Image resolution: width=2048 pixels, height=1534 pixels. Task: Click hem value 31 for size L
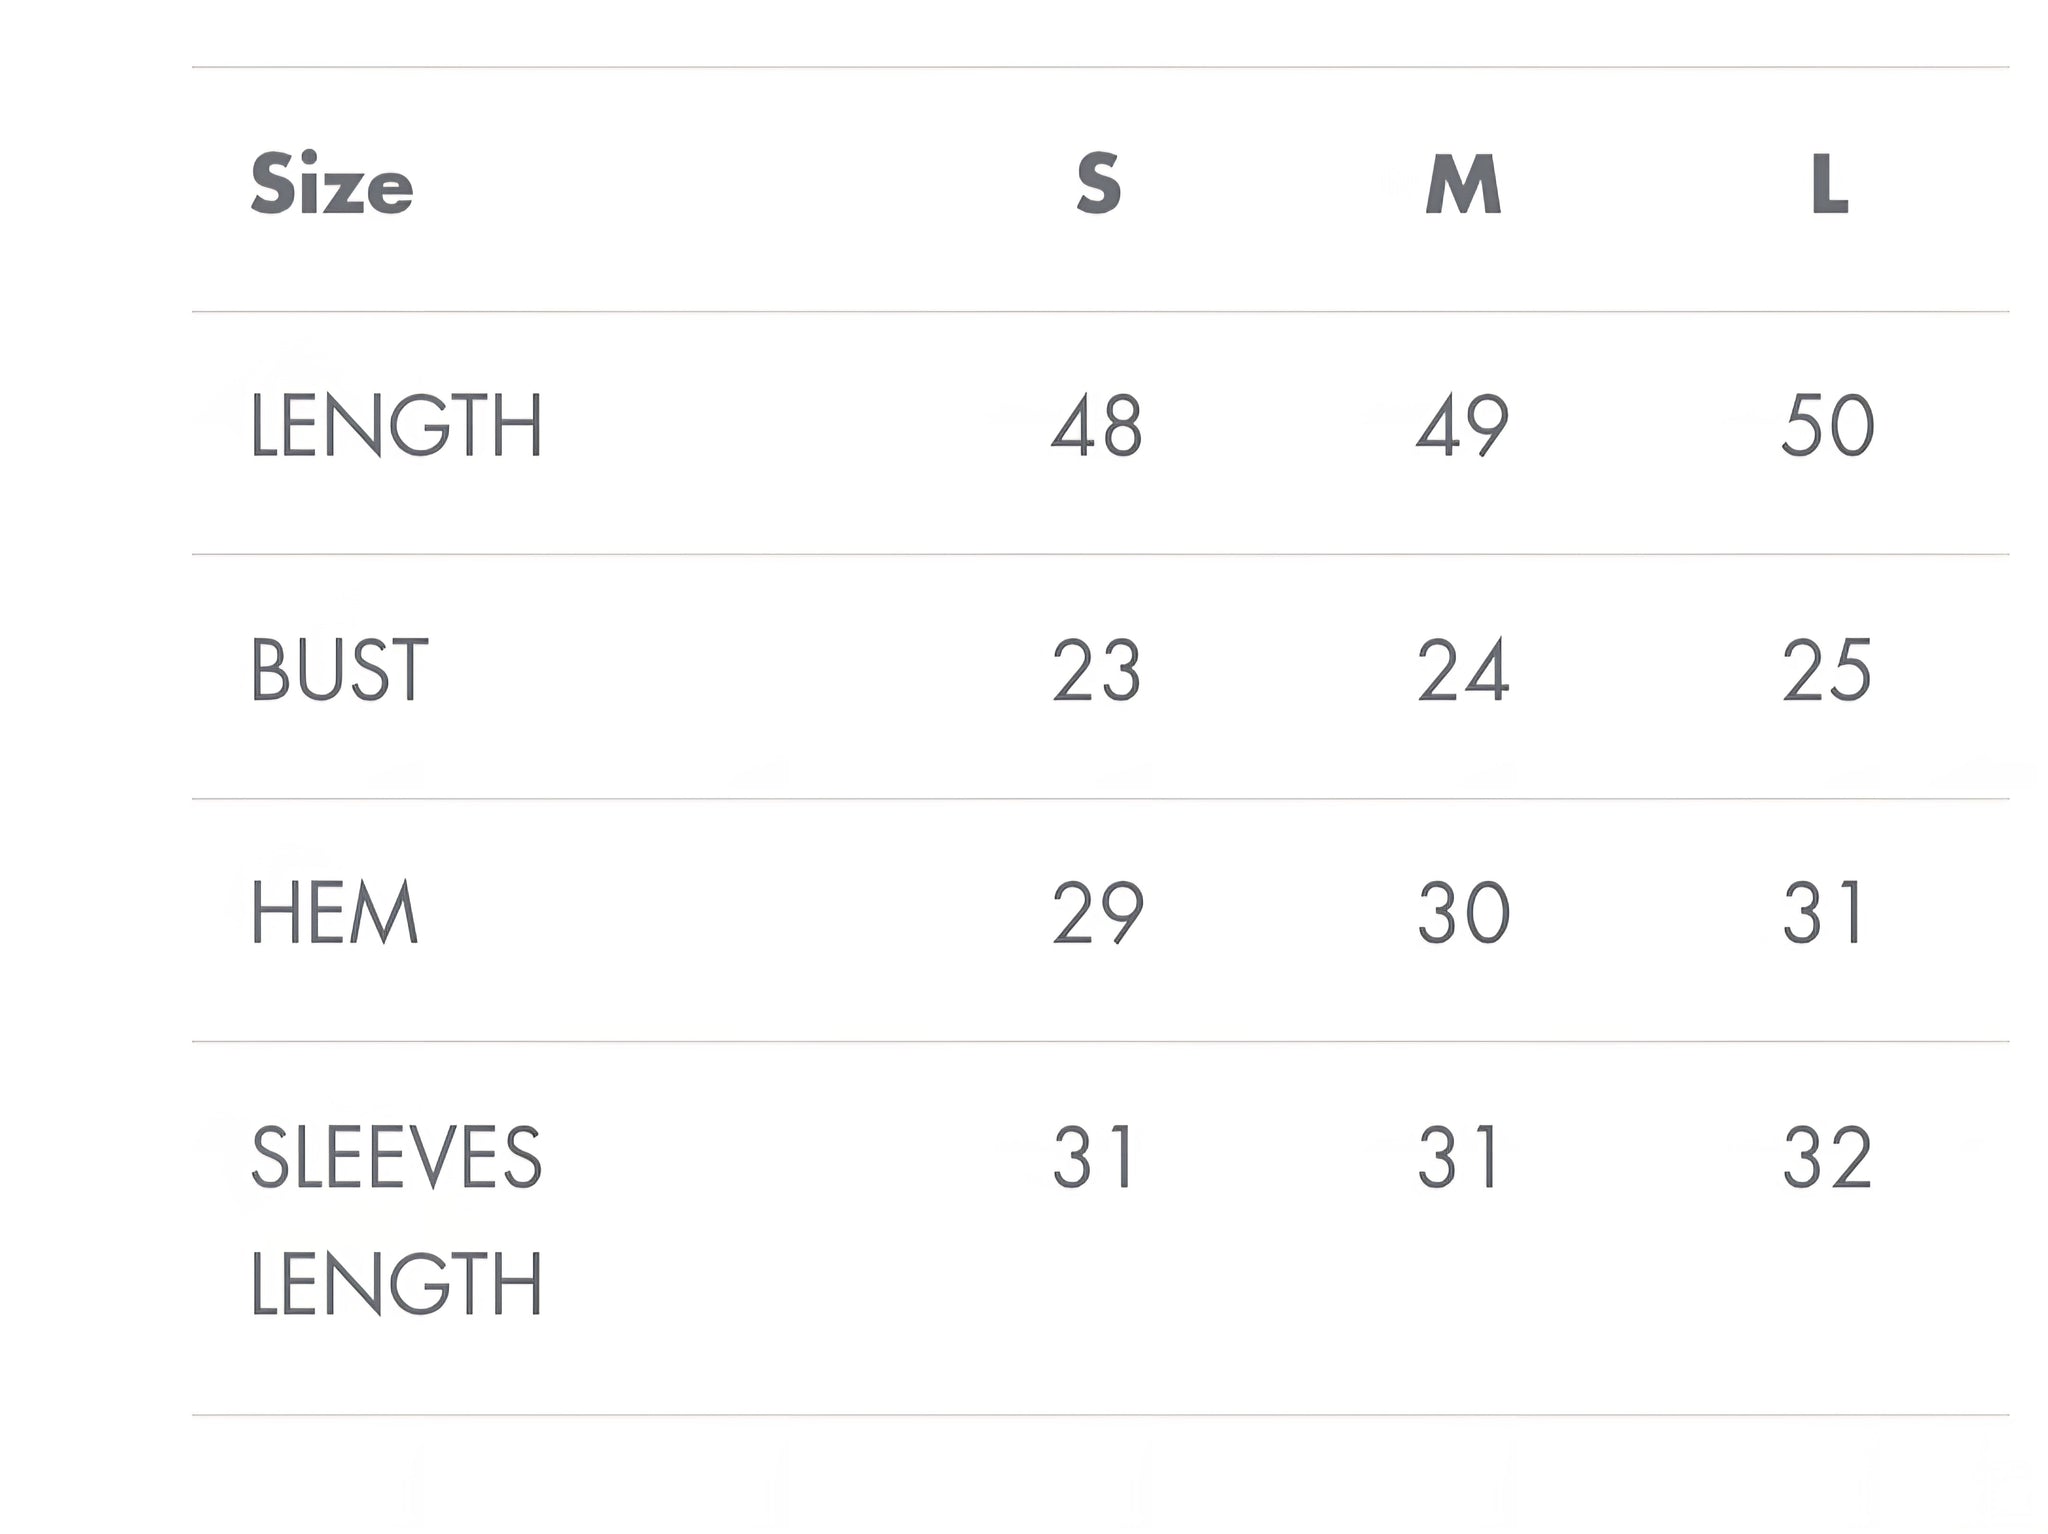click(1823, 913)
